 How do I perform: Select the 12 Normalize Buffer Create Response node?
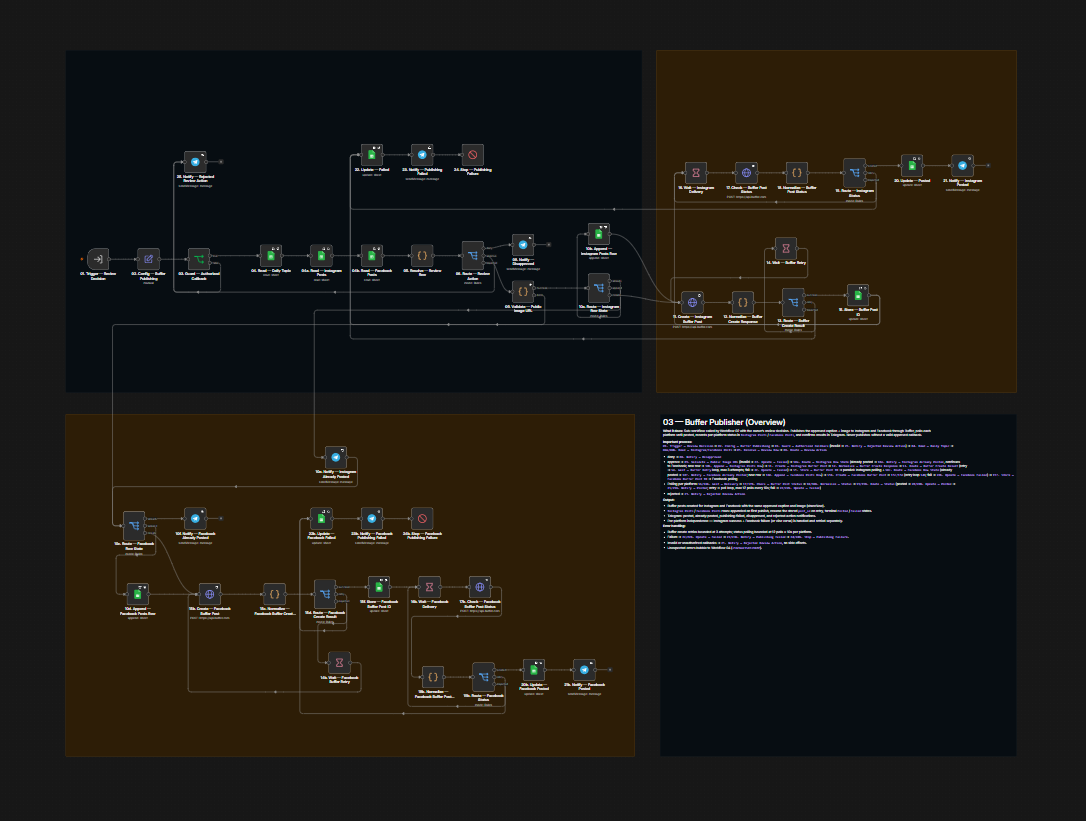tap(742, 303)
